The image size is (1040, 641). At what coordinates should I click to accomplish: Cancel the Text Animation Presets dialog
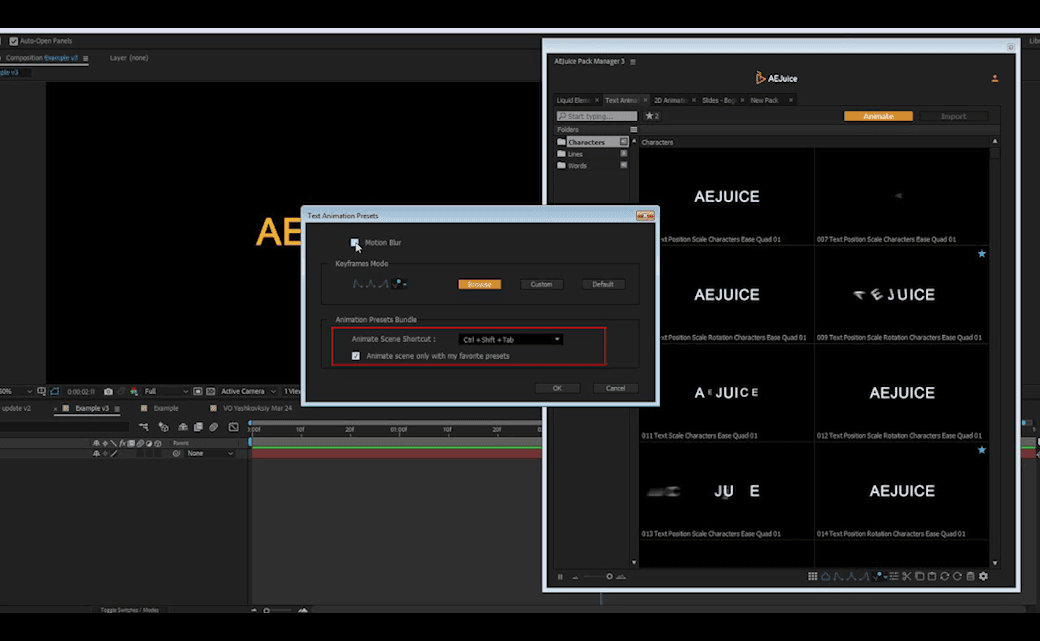616,388
